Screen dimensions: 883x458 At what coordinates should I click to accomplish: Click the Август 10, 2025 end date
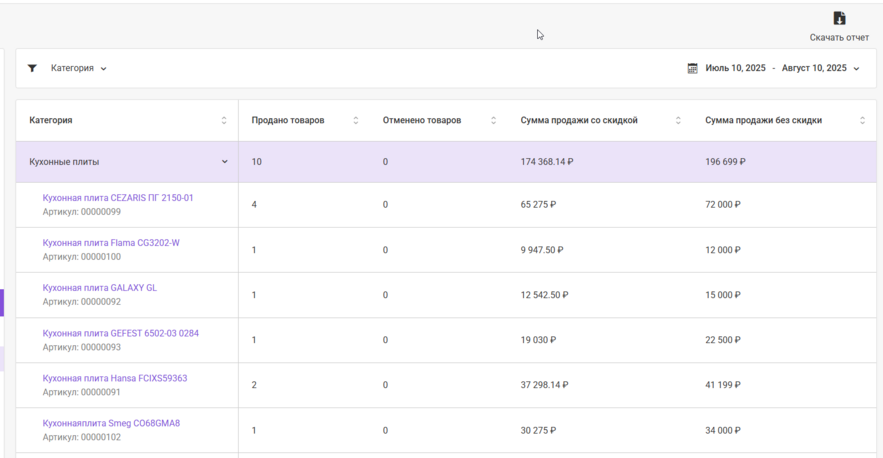814,69
